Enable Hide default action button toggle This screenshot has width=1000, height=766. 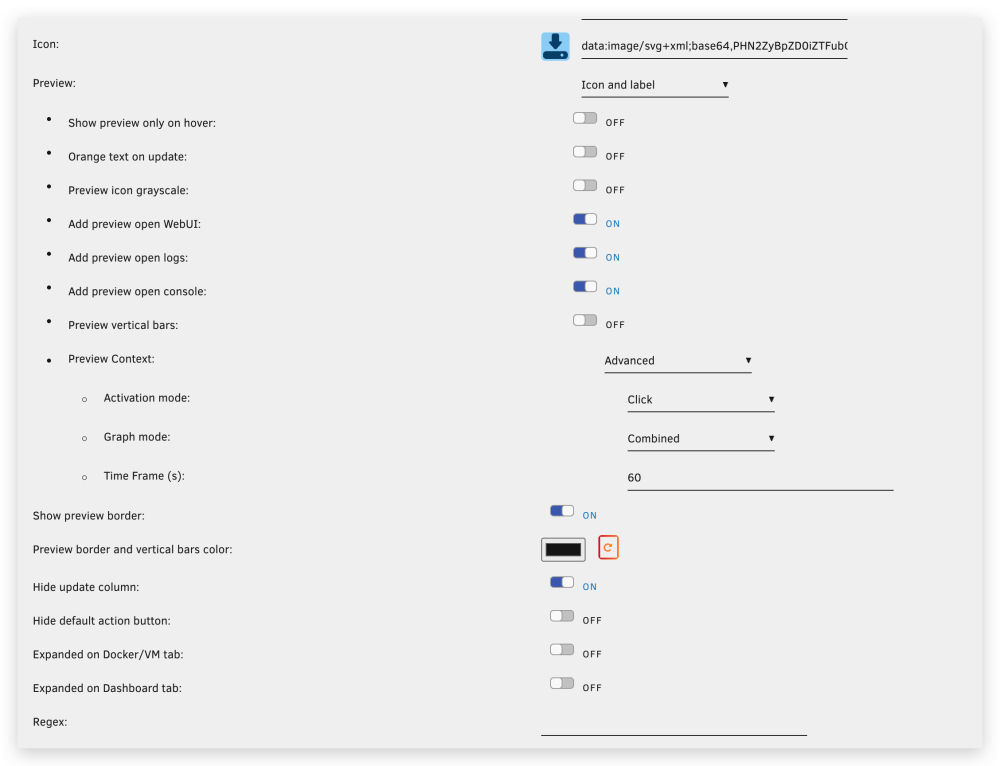click(562, 616)
